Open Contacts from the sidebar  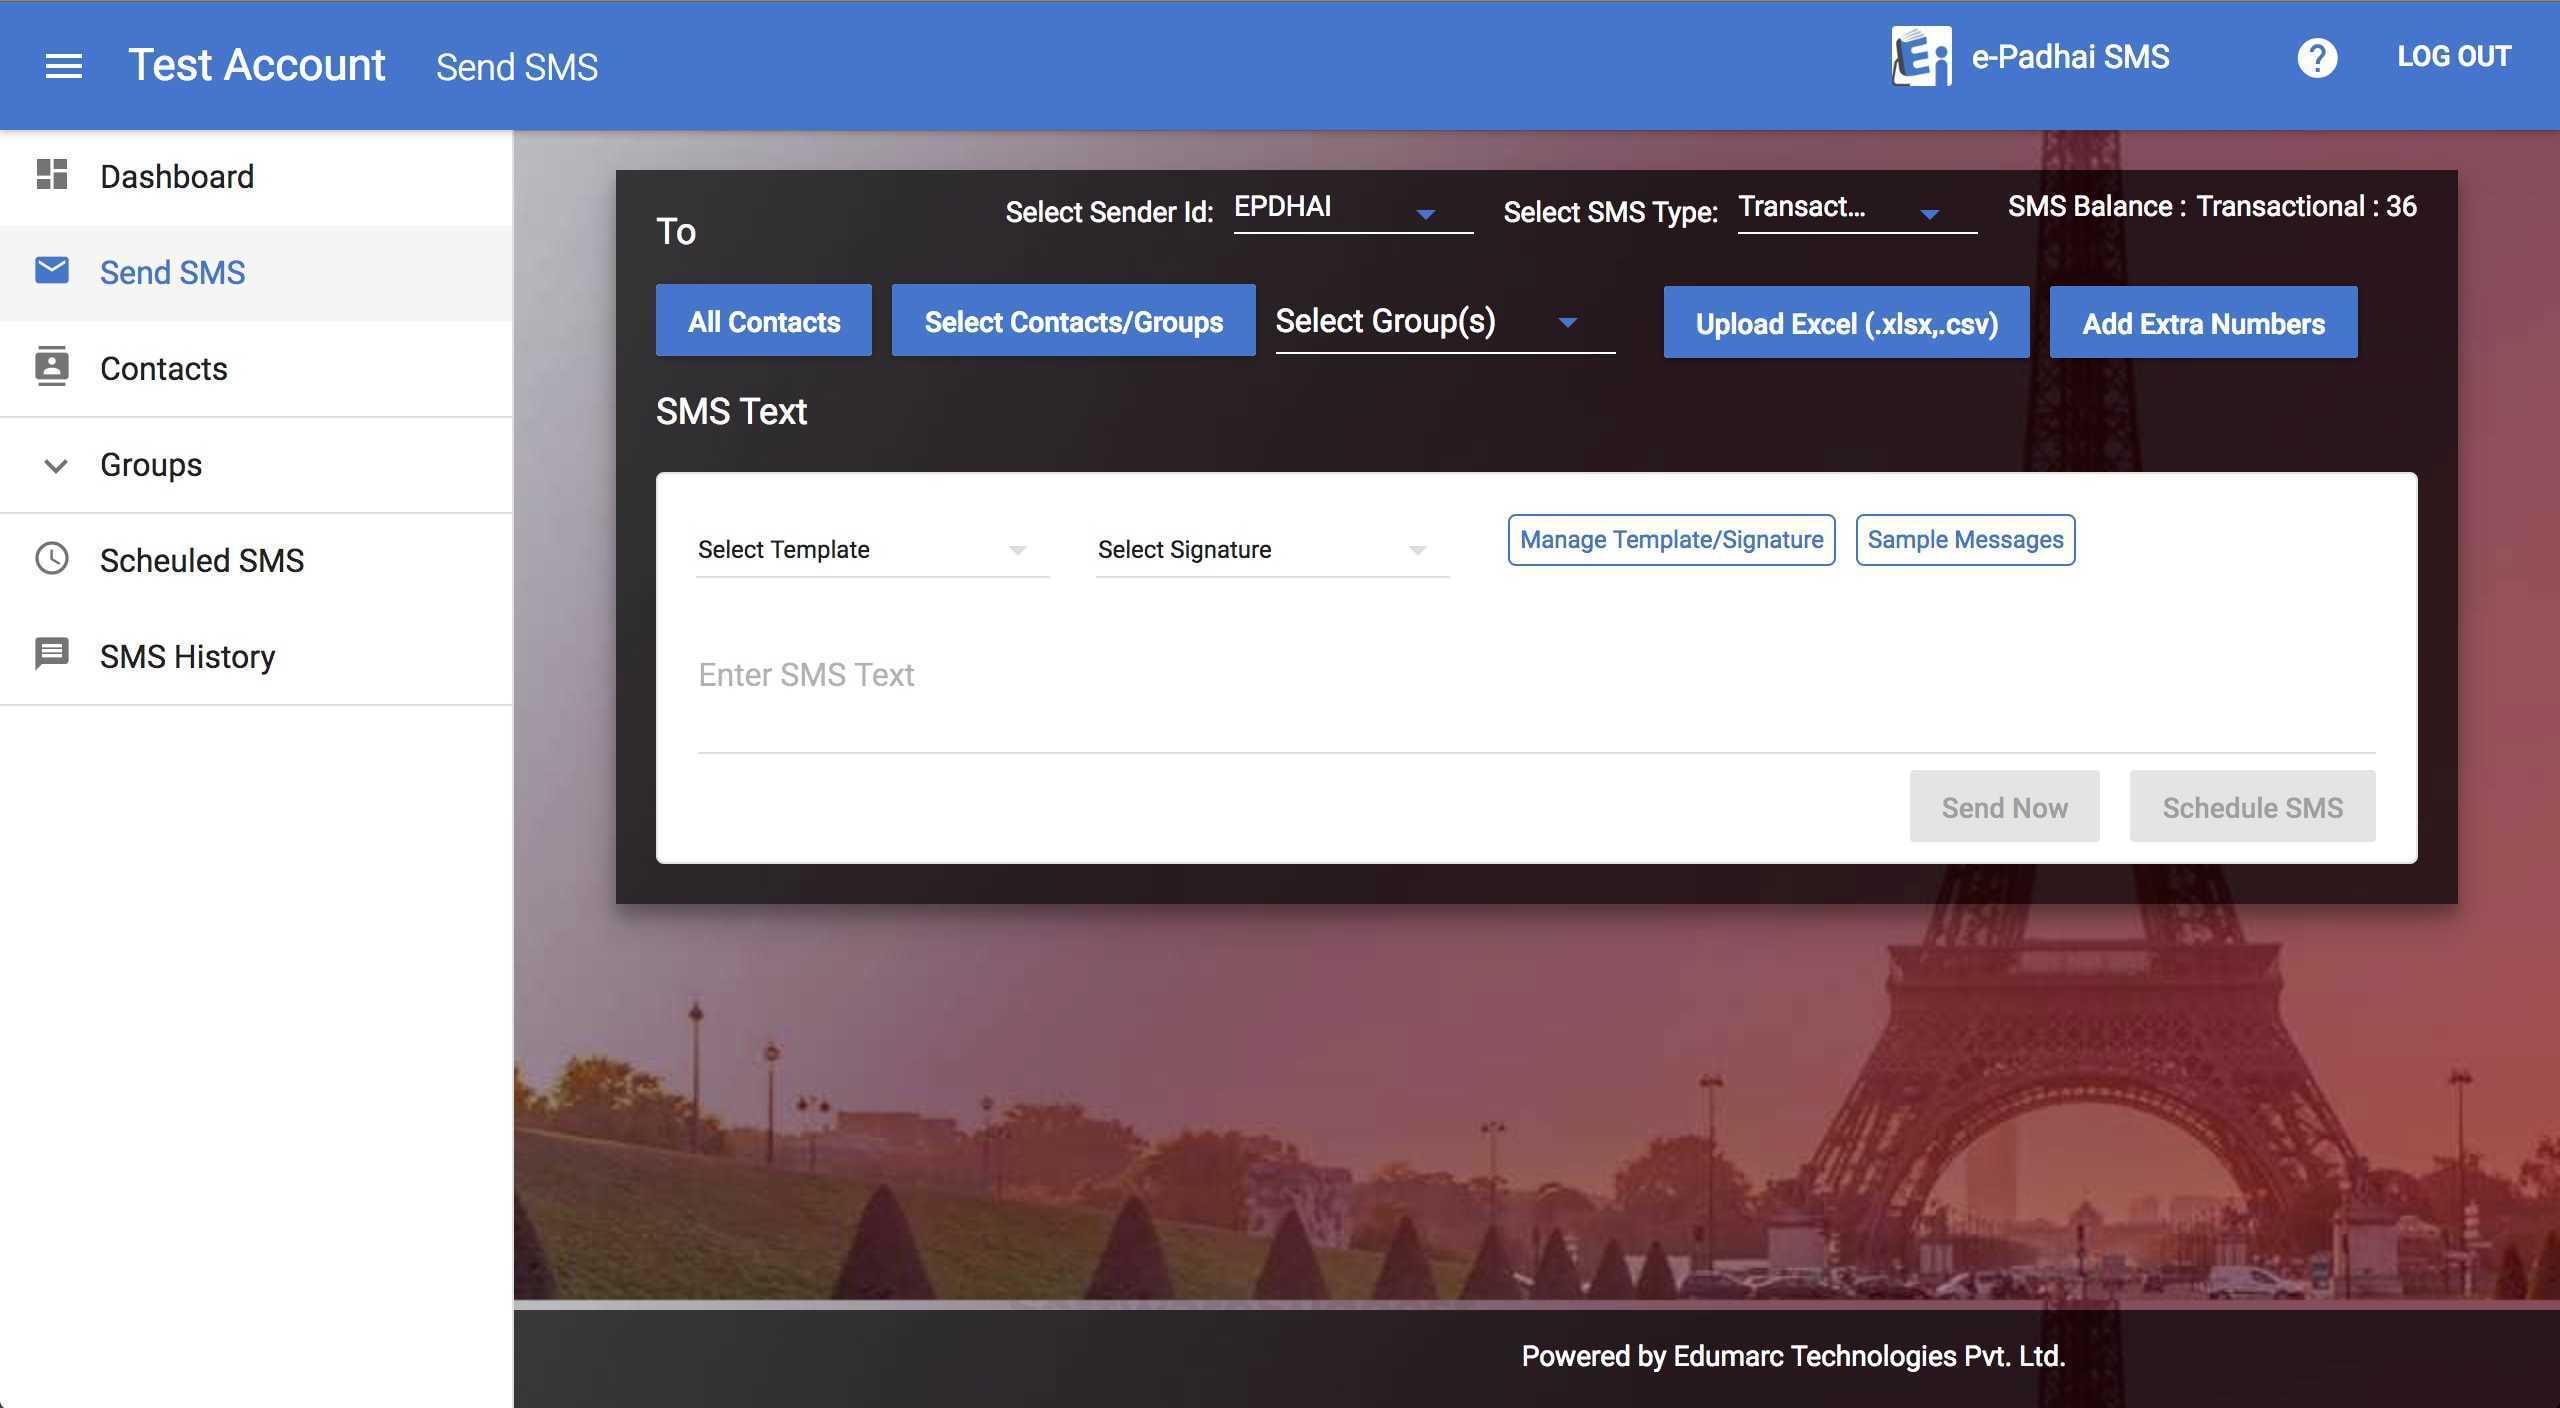(164, 369)
